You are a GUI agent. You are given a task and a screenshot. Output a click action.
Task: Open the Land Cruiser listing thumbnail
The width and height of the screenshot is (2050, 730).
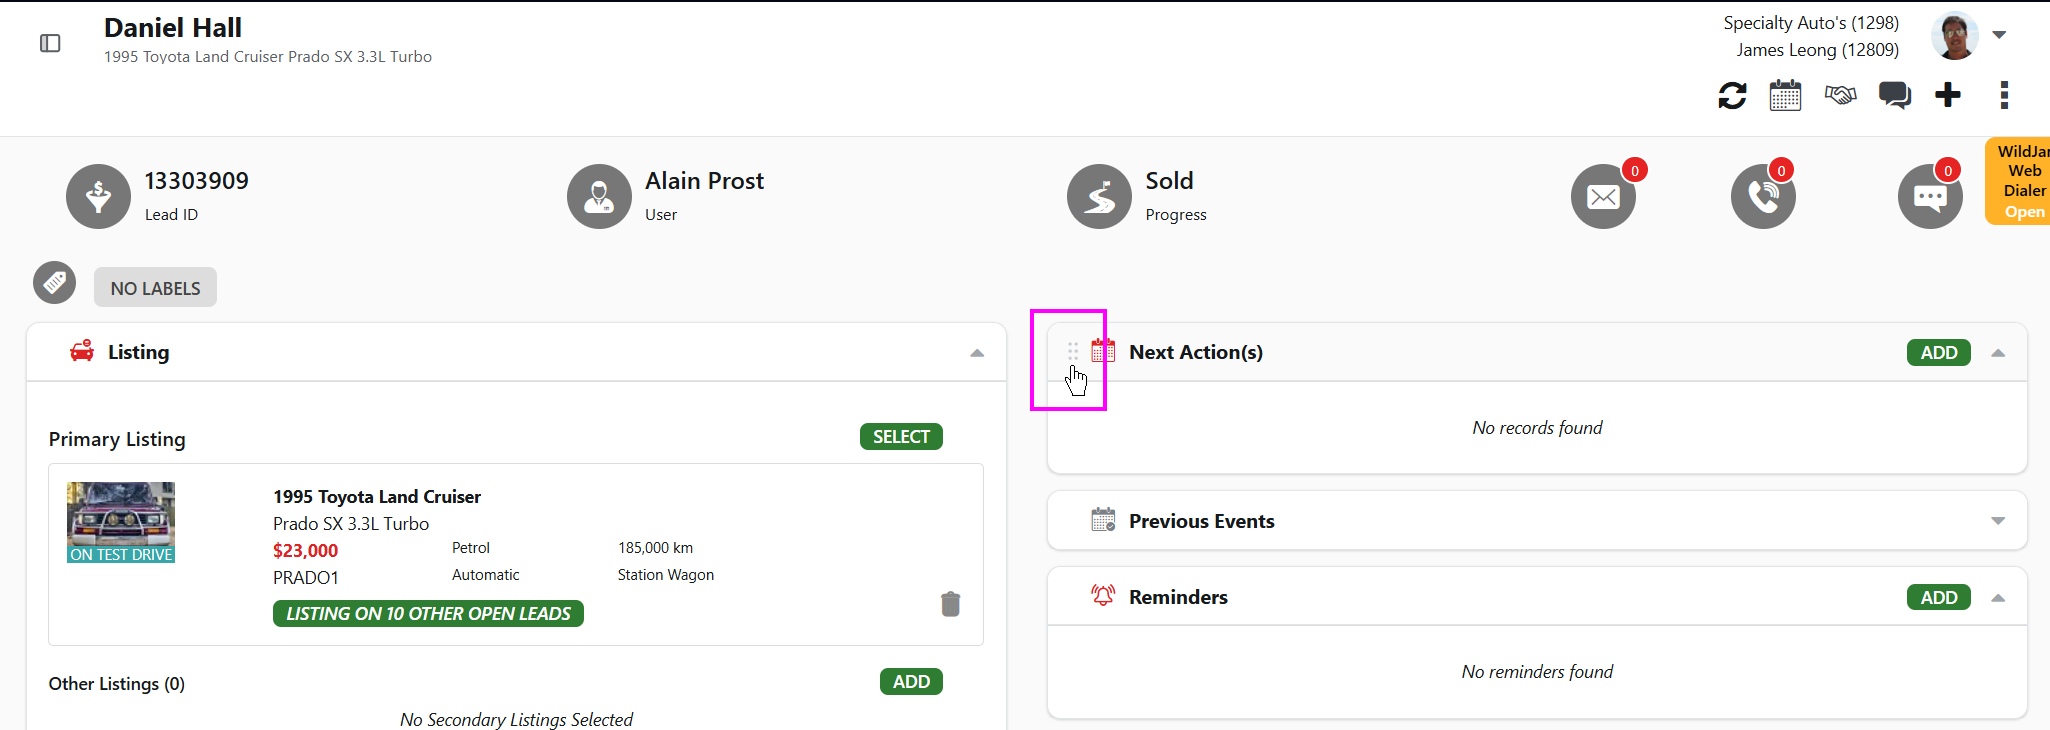click(x=121, y=522)
